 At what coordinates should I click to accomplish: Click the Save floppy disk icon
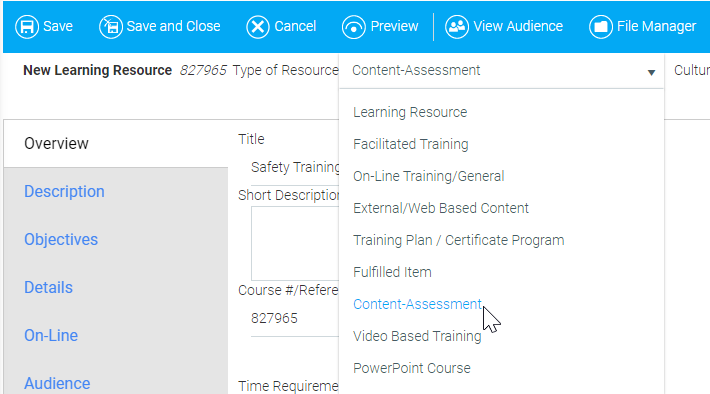pos(27,27)
